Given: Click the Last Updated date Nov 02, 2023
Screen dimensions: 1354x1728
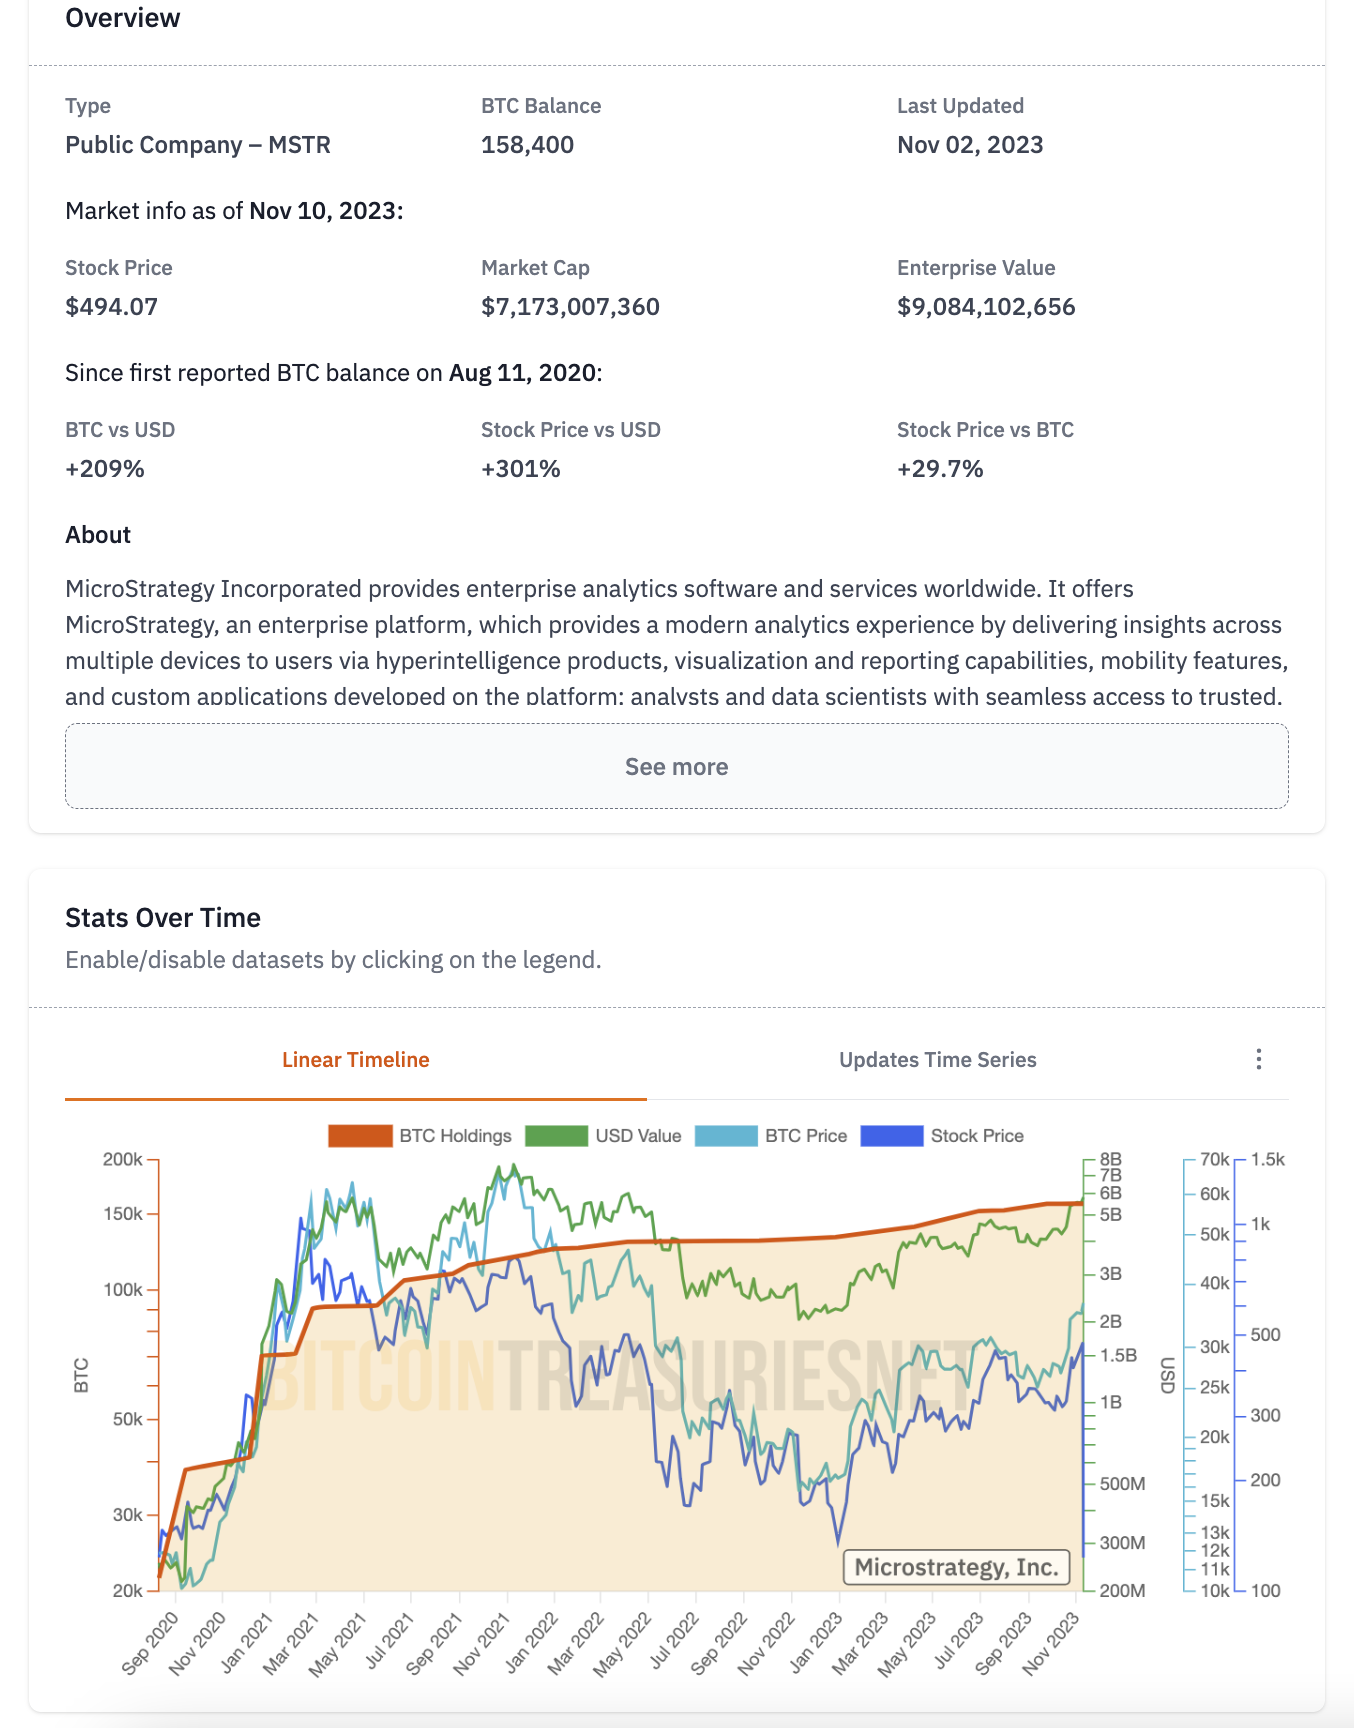Looking at the screenshot, I should [970, 145].
